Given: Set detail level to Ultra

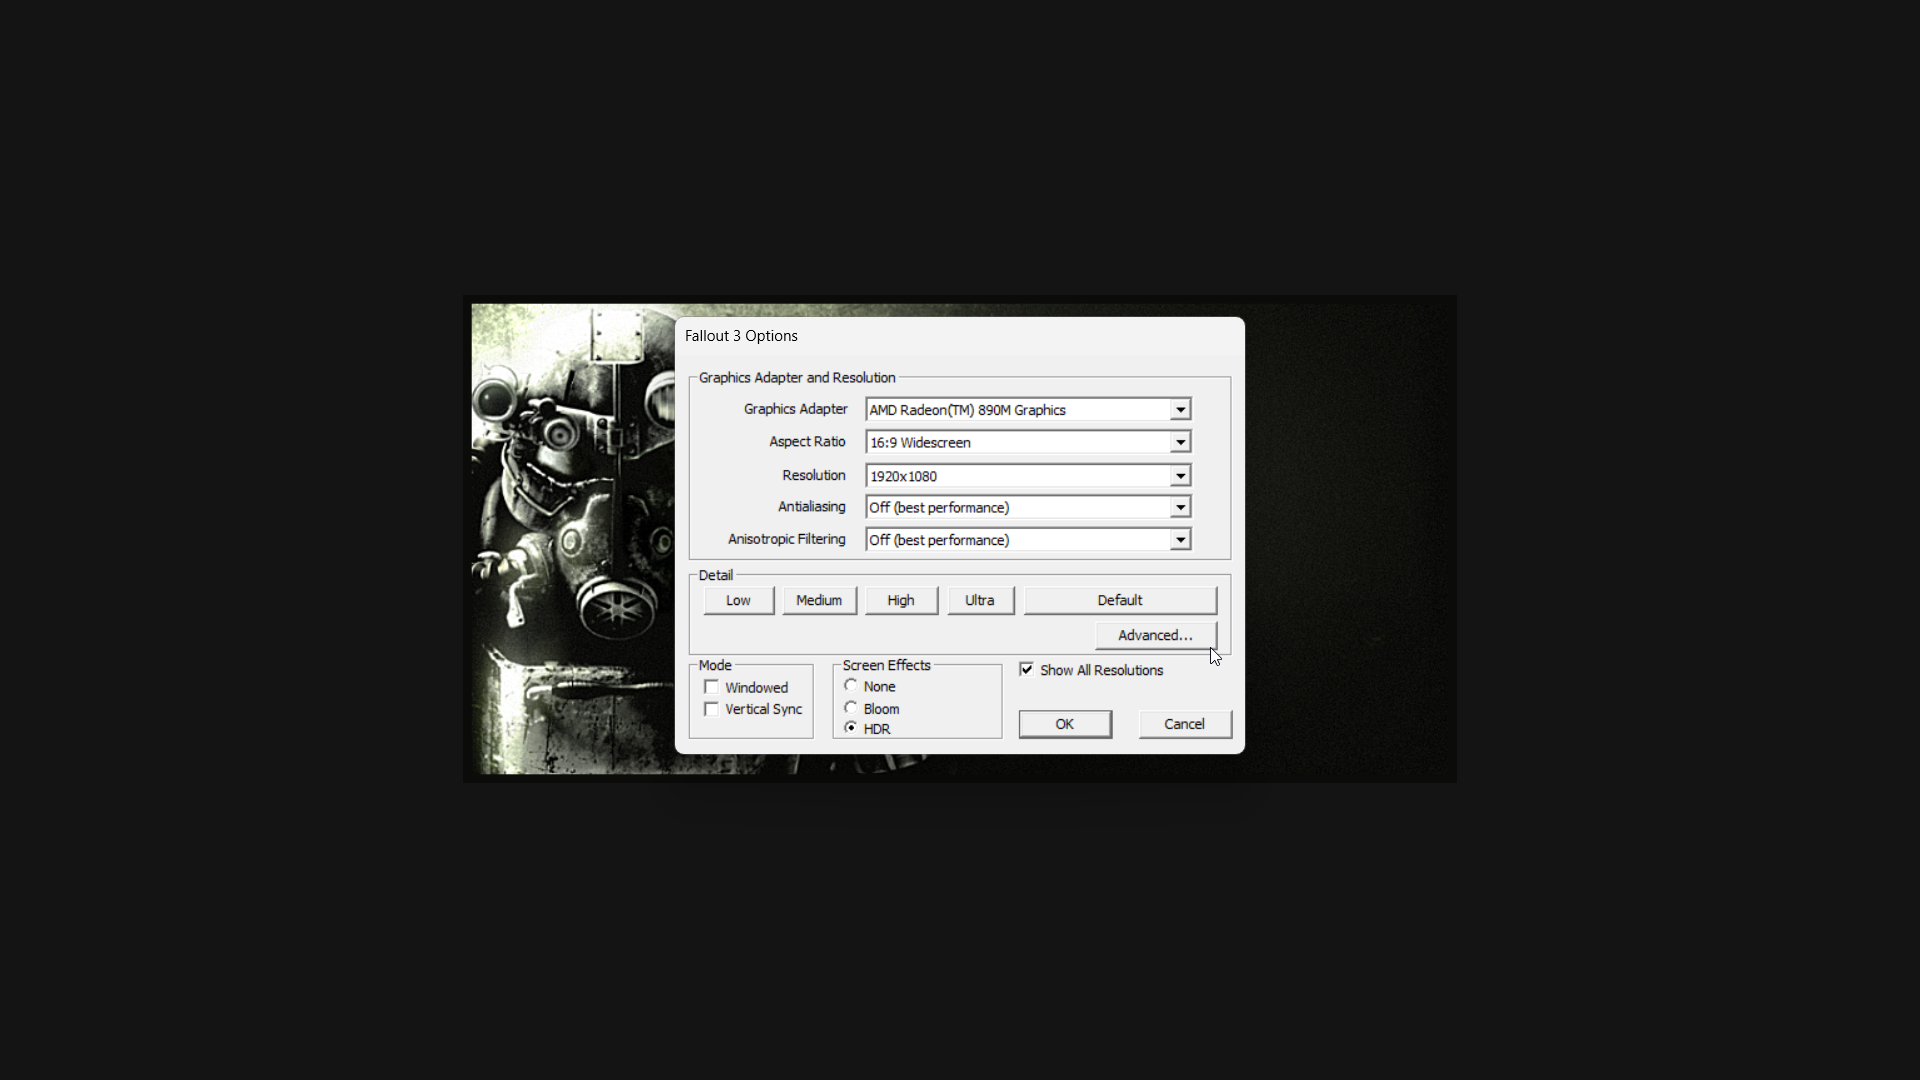Looking at the screenshot, I should (x=980, y=599).
